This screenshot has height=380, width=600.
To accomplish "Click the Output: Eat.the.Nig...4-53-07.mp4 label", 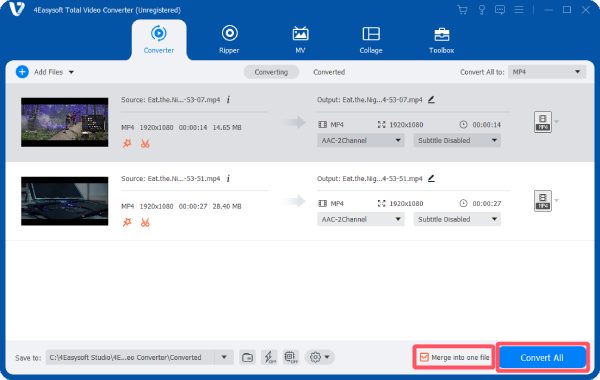I will click(x=370, y=100).
